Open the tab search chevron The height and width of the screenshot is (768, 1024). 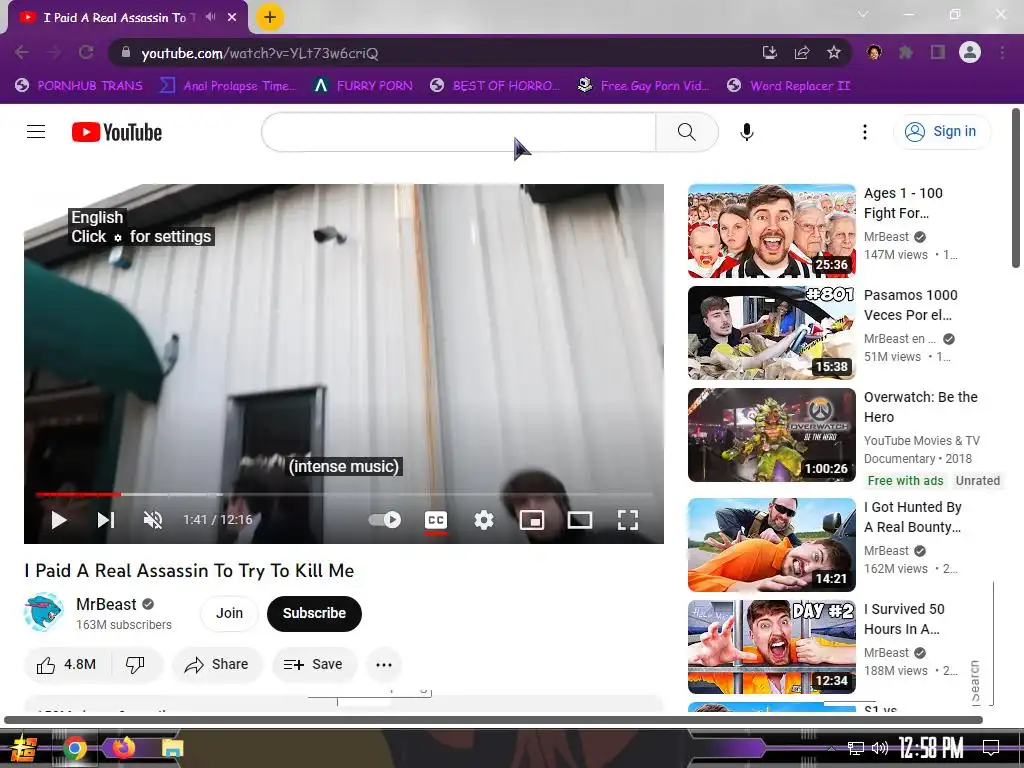[x=863, y=14]
